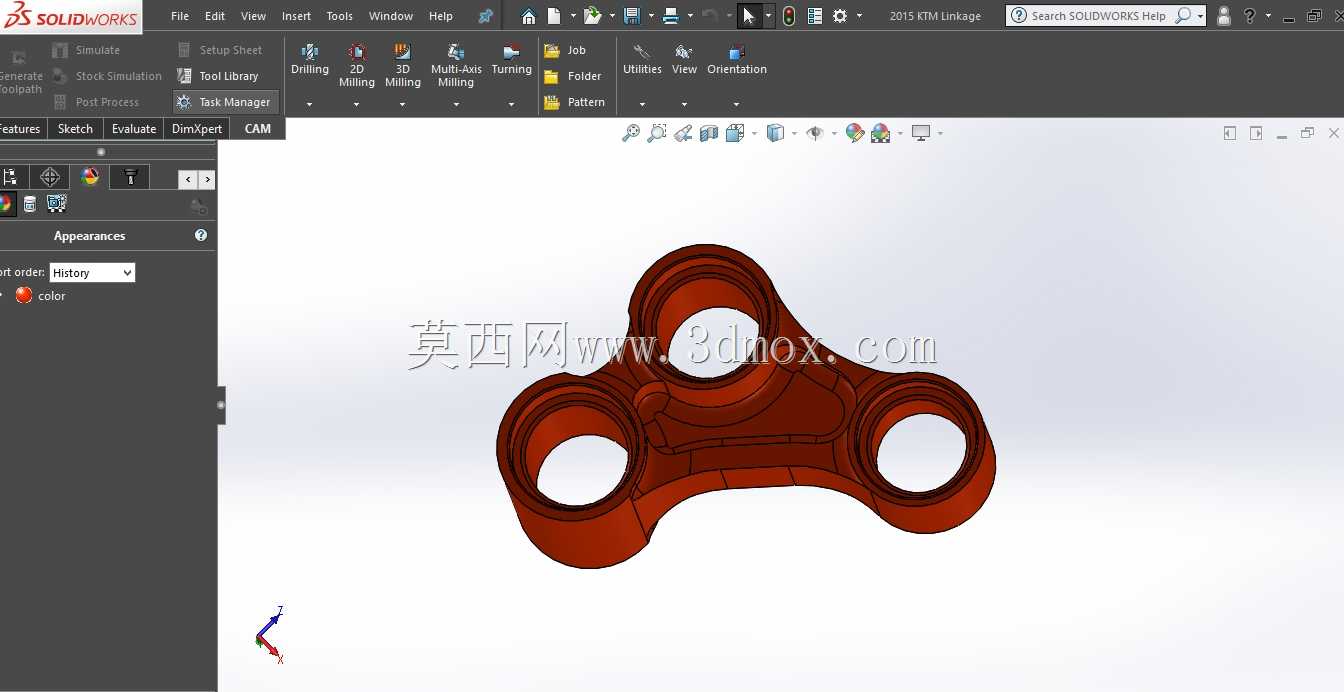
Task: Expand the Orientation dropdown arrow
Action: point(737,104)
